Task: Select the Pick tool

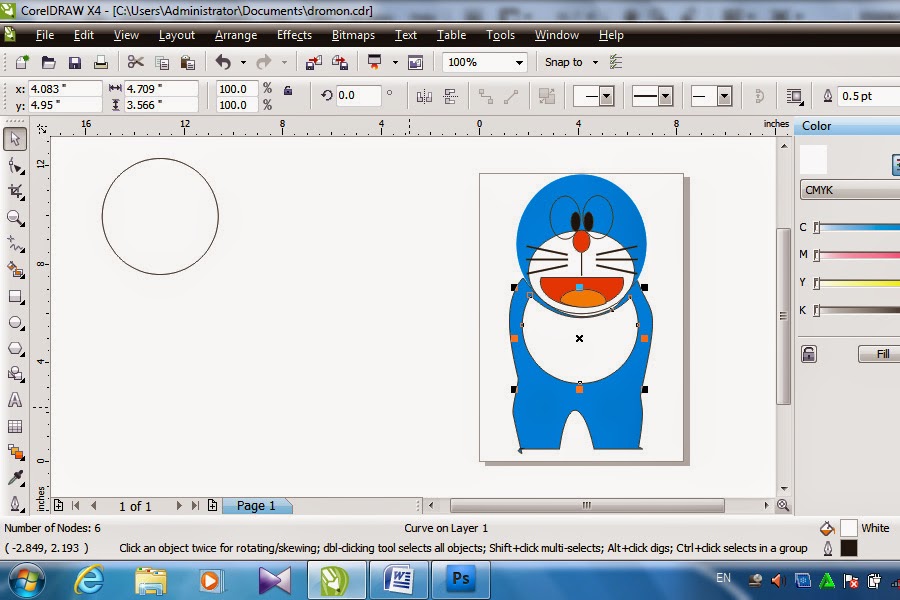Action: point(15,139)
